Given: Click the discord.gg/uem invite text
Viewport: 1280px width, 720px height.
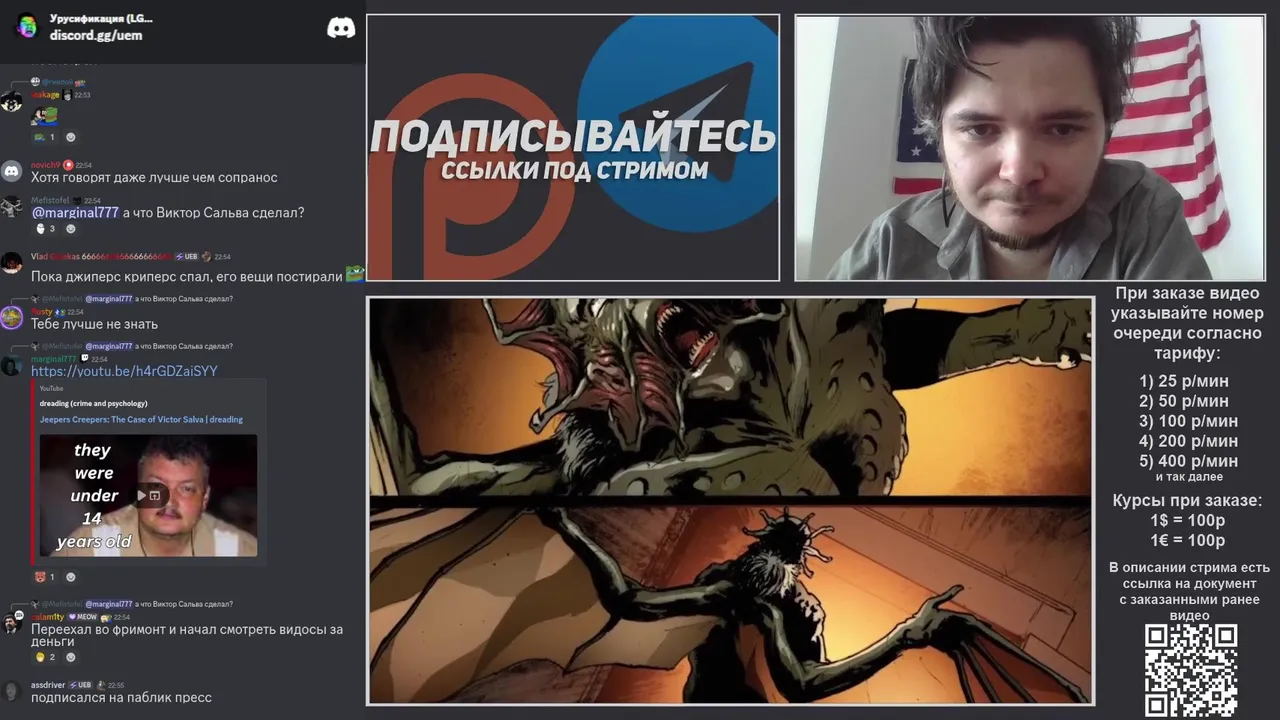Looking at the screenshot, I should tap(96, 35).
